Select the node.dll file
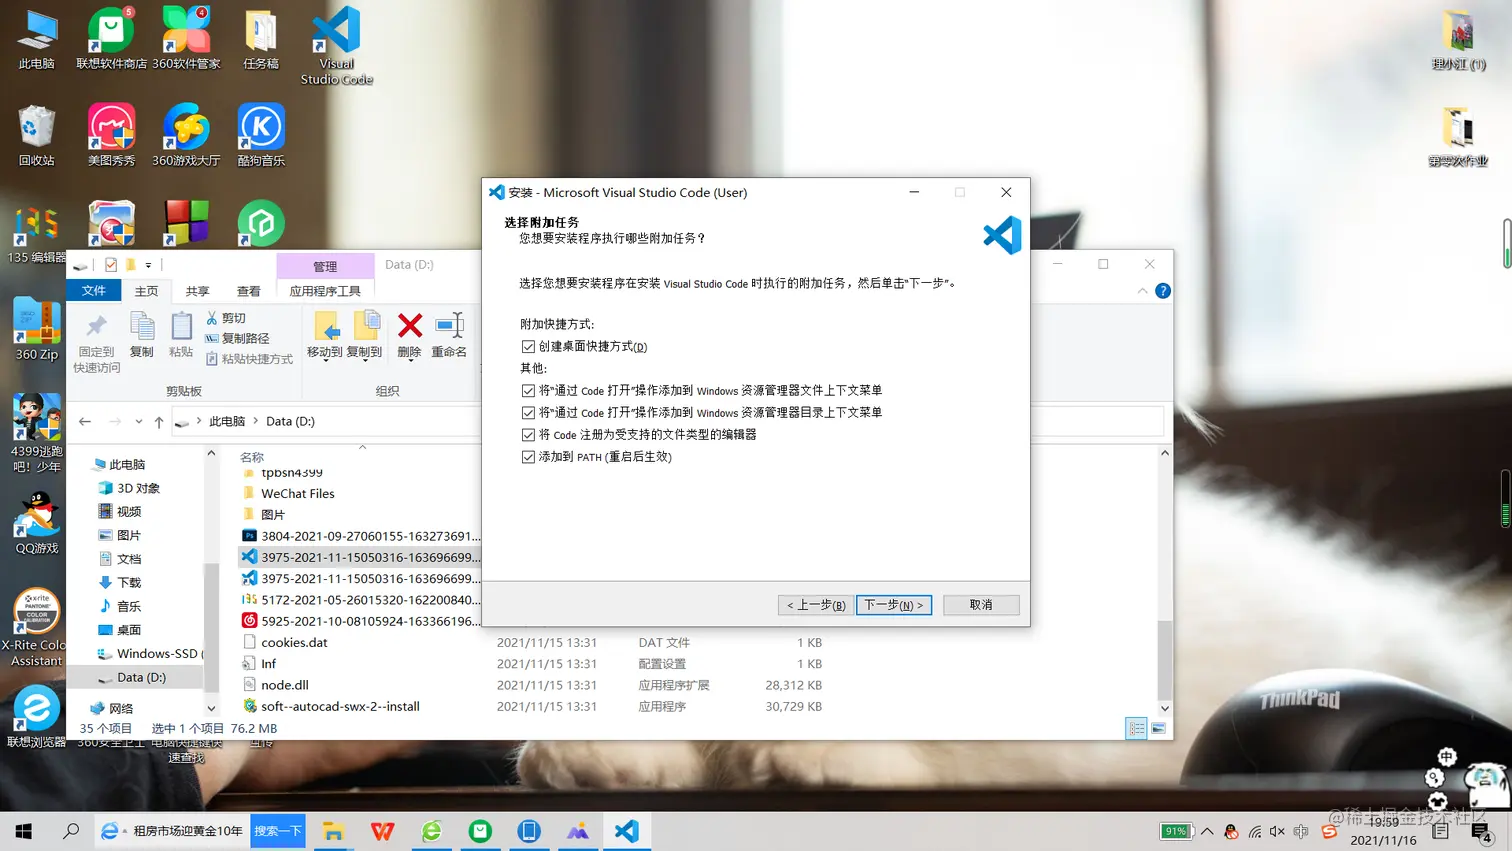The width and height of the screenshot is (1512, 851). tap(276, 685)
